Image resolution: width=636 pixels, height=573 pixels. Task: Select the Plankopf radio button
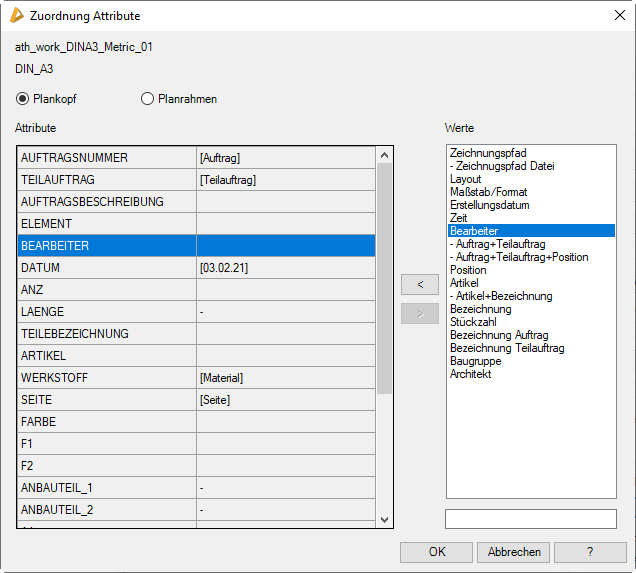click(x=23, y=99)
